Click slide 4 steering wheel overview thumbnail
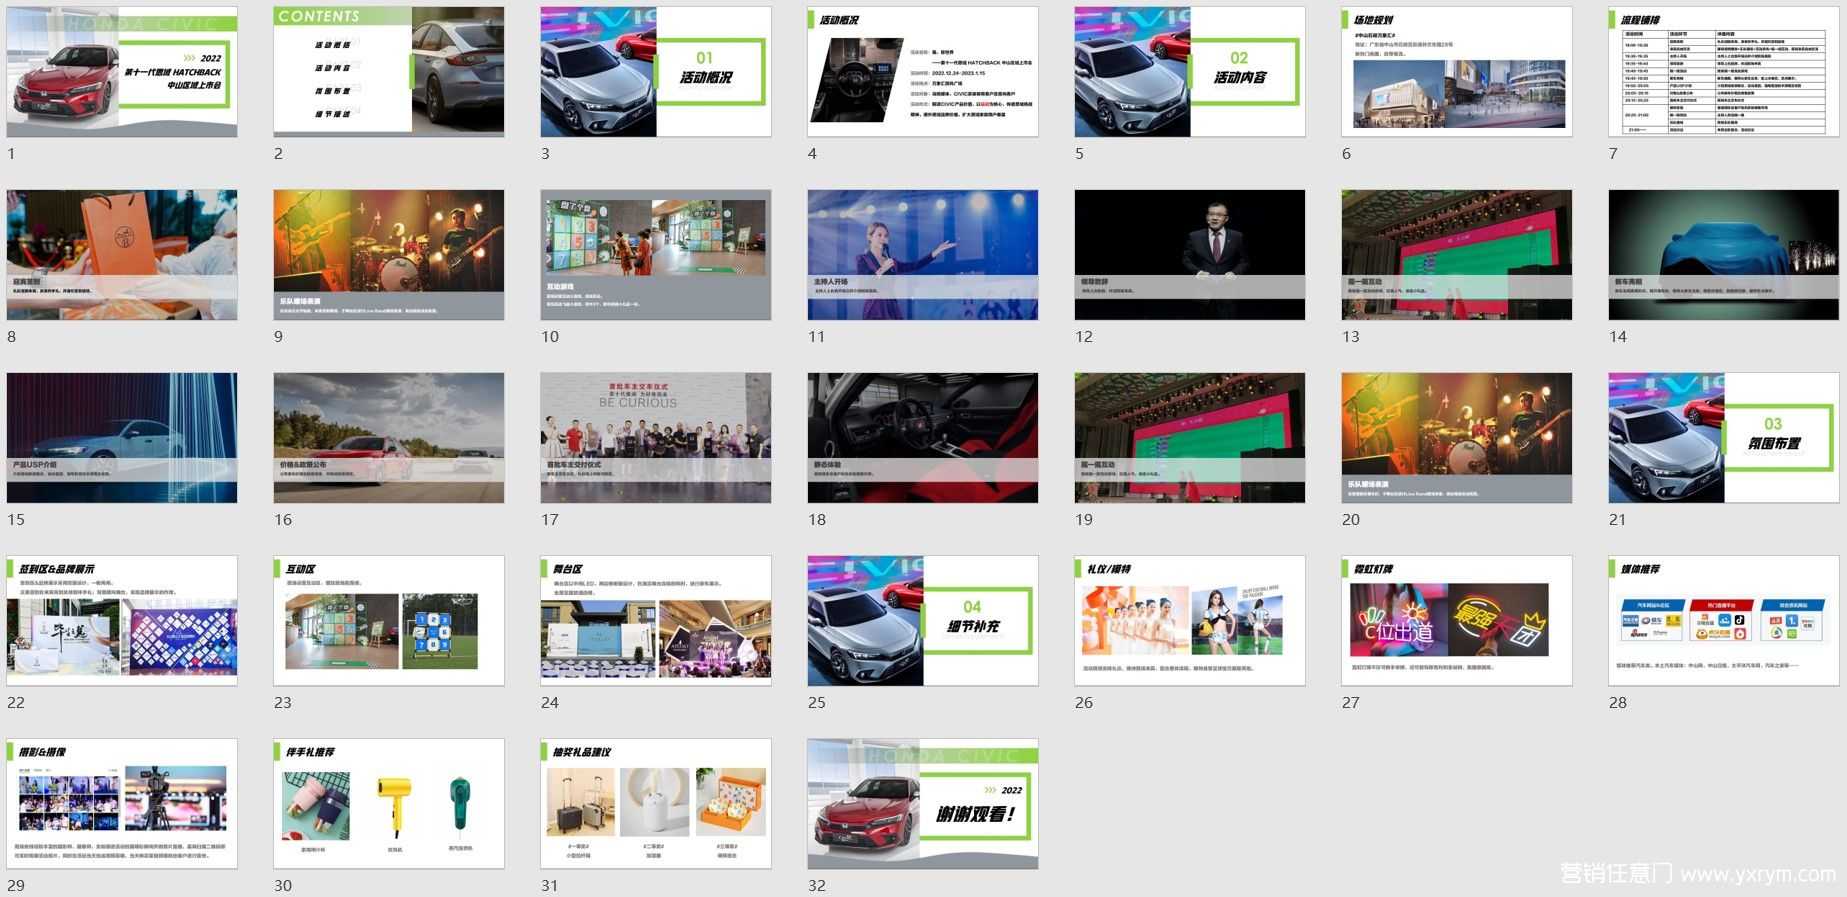The image size is (1847, 897). [x=923, y=72]
